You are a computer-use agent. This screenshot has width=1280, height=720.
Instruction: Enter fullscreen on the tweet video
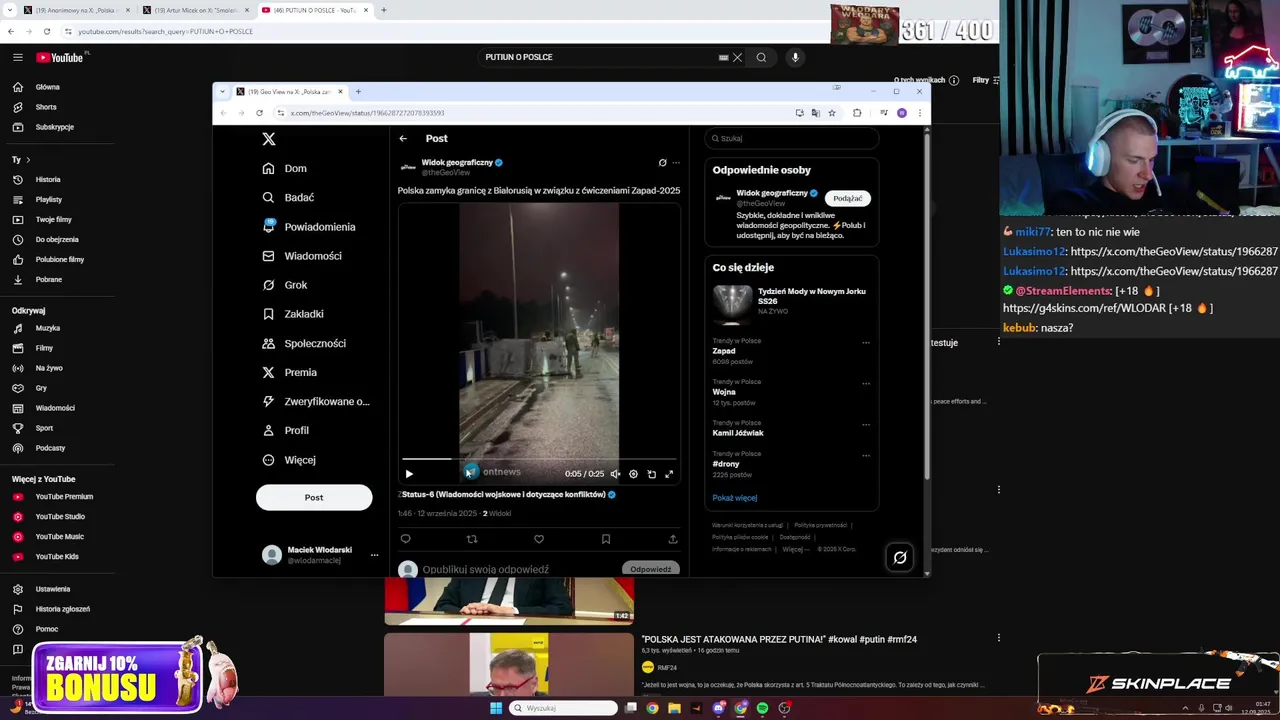click(x=669, y=474)
